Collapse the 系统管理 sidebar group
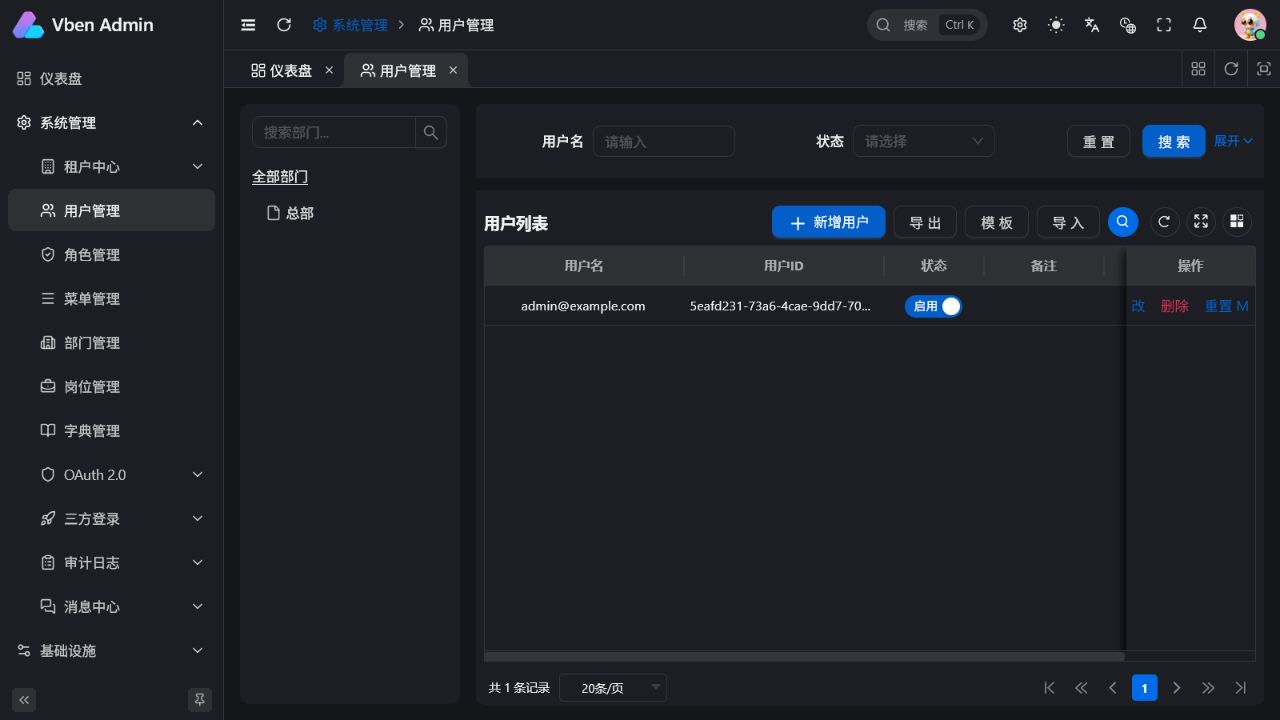Image resolution: width=1280 pixels, height=720 pixels. click(111, 123)
